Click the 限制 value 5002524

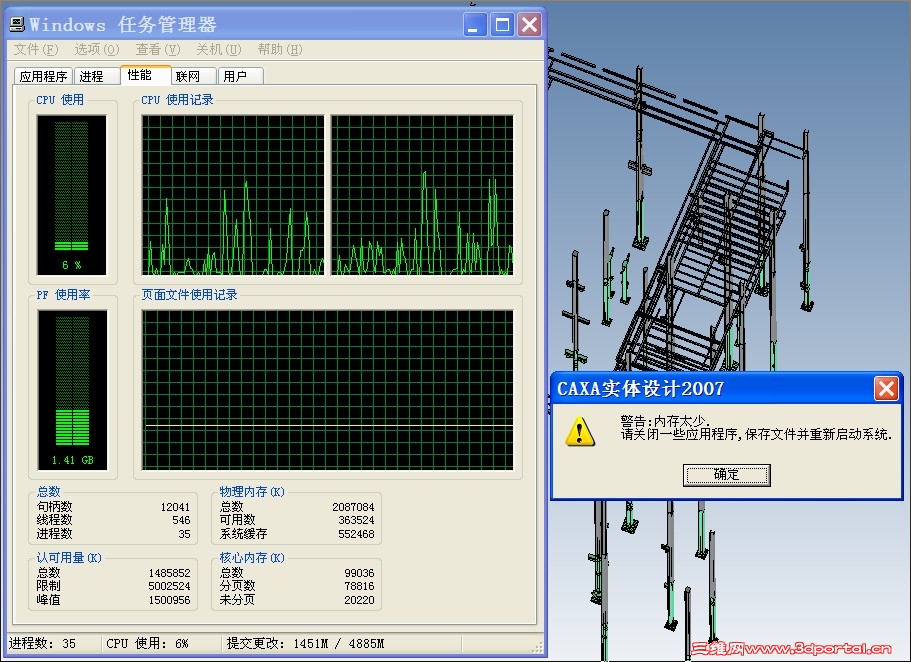coord(169,586)
